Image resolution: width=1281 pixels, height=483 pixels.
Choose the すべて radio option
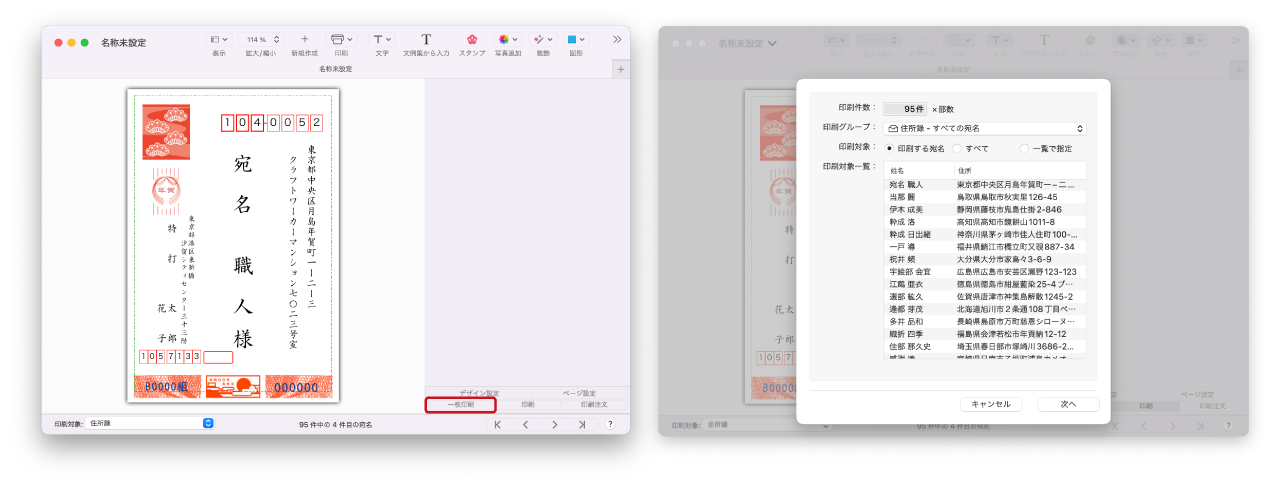point(958,148)
